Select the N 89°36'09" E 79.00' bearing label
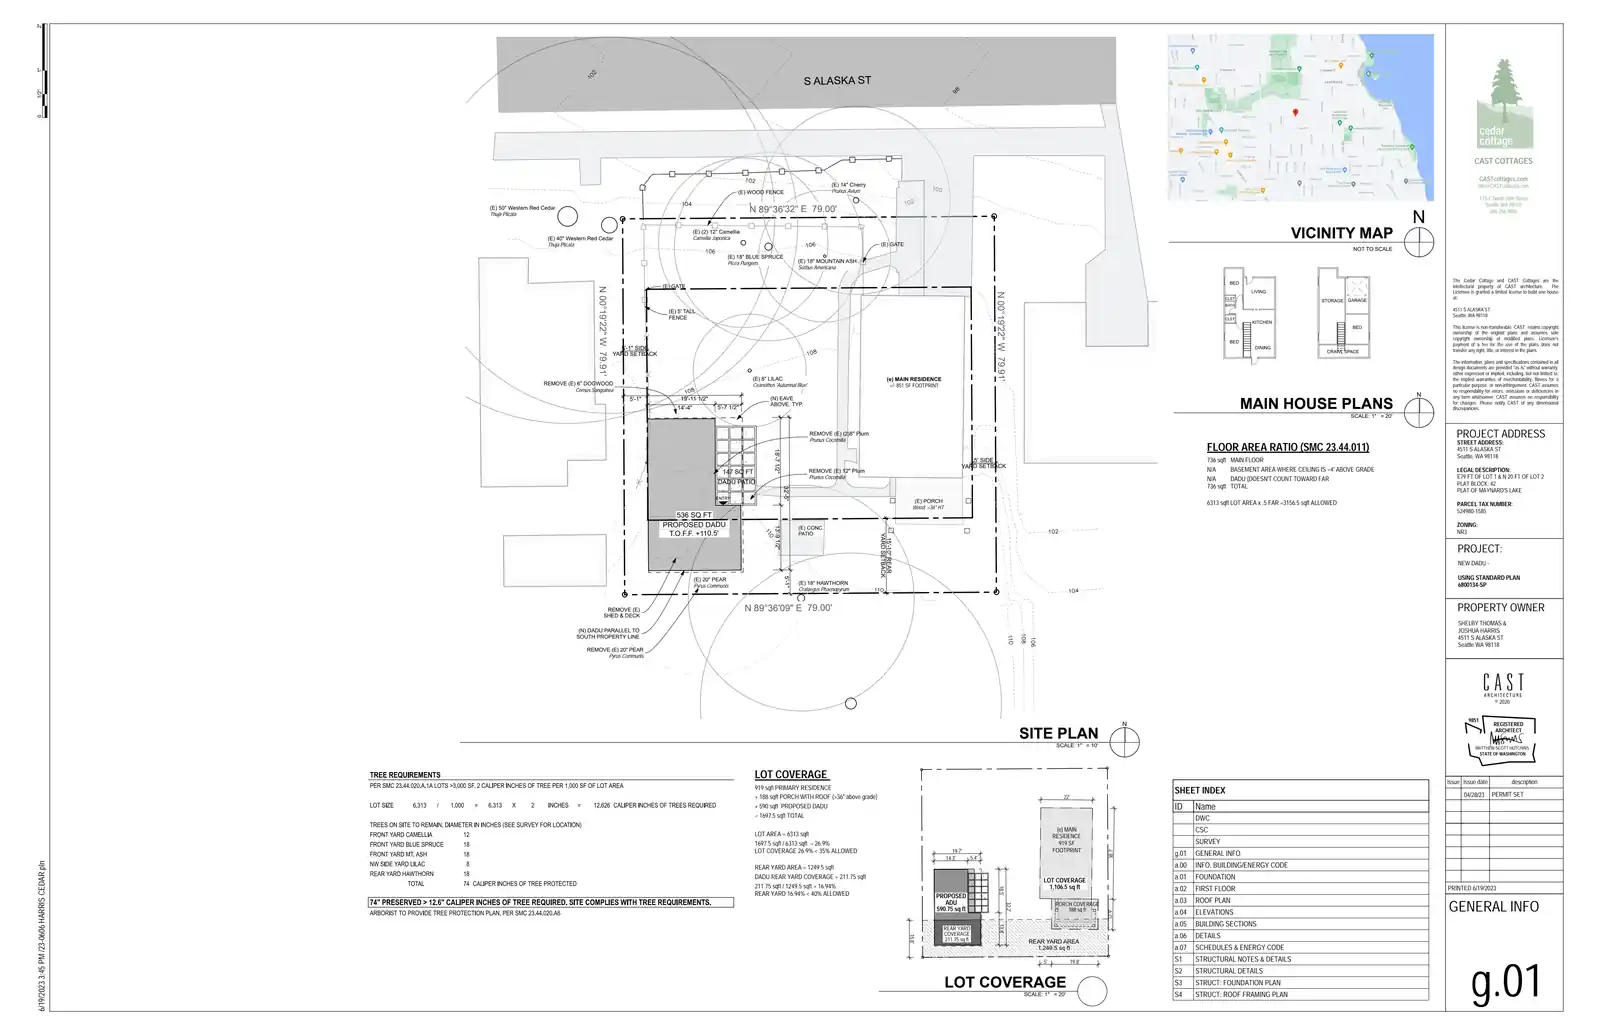Screen dimensions: 1600x1035 click(788, 608)
